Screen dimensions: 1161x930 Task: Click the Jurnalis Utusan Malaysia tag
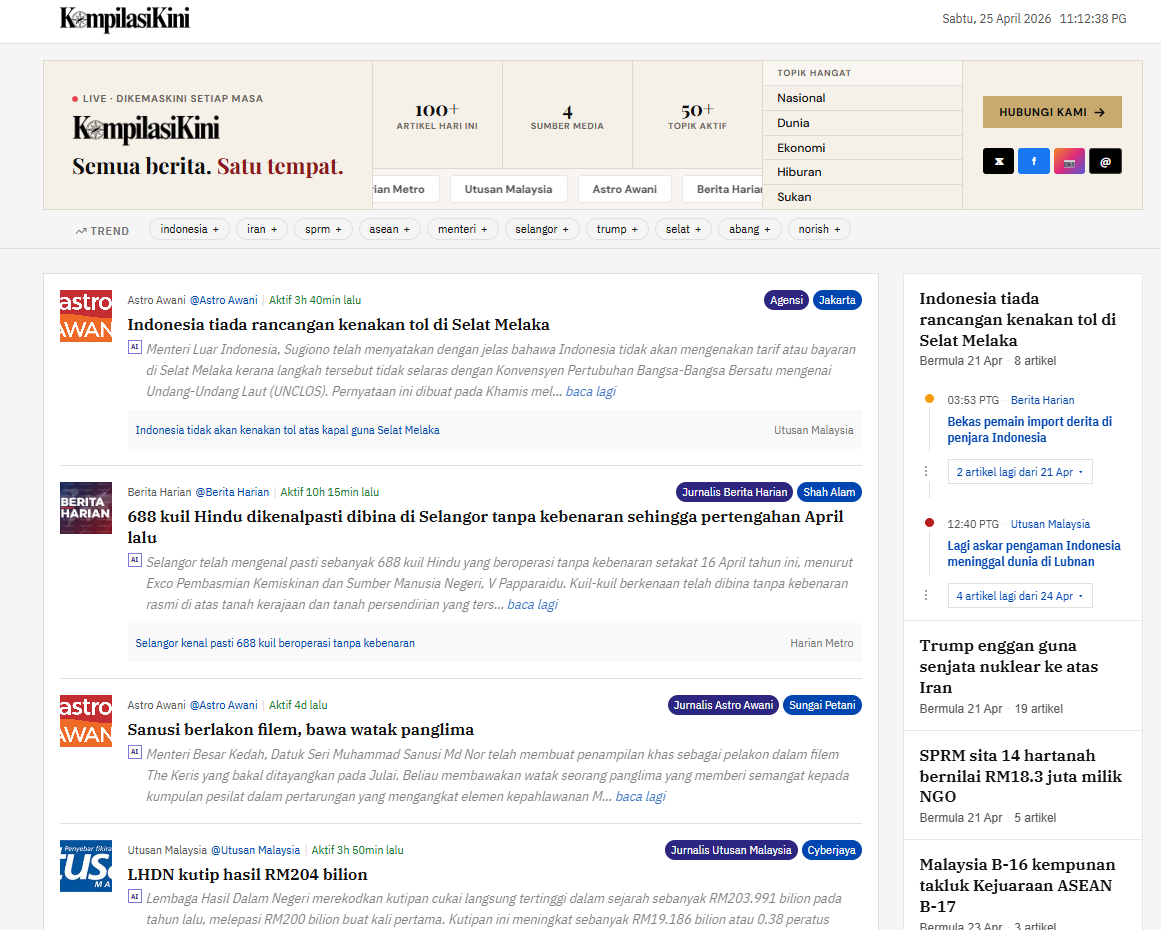[x=731, y=850]
